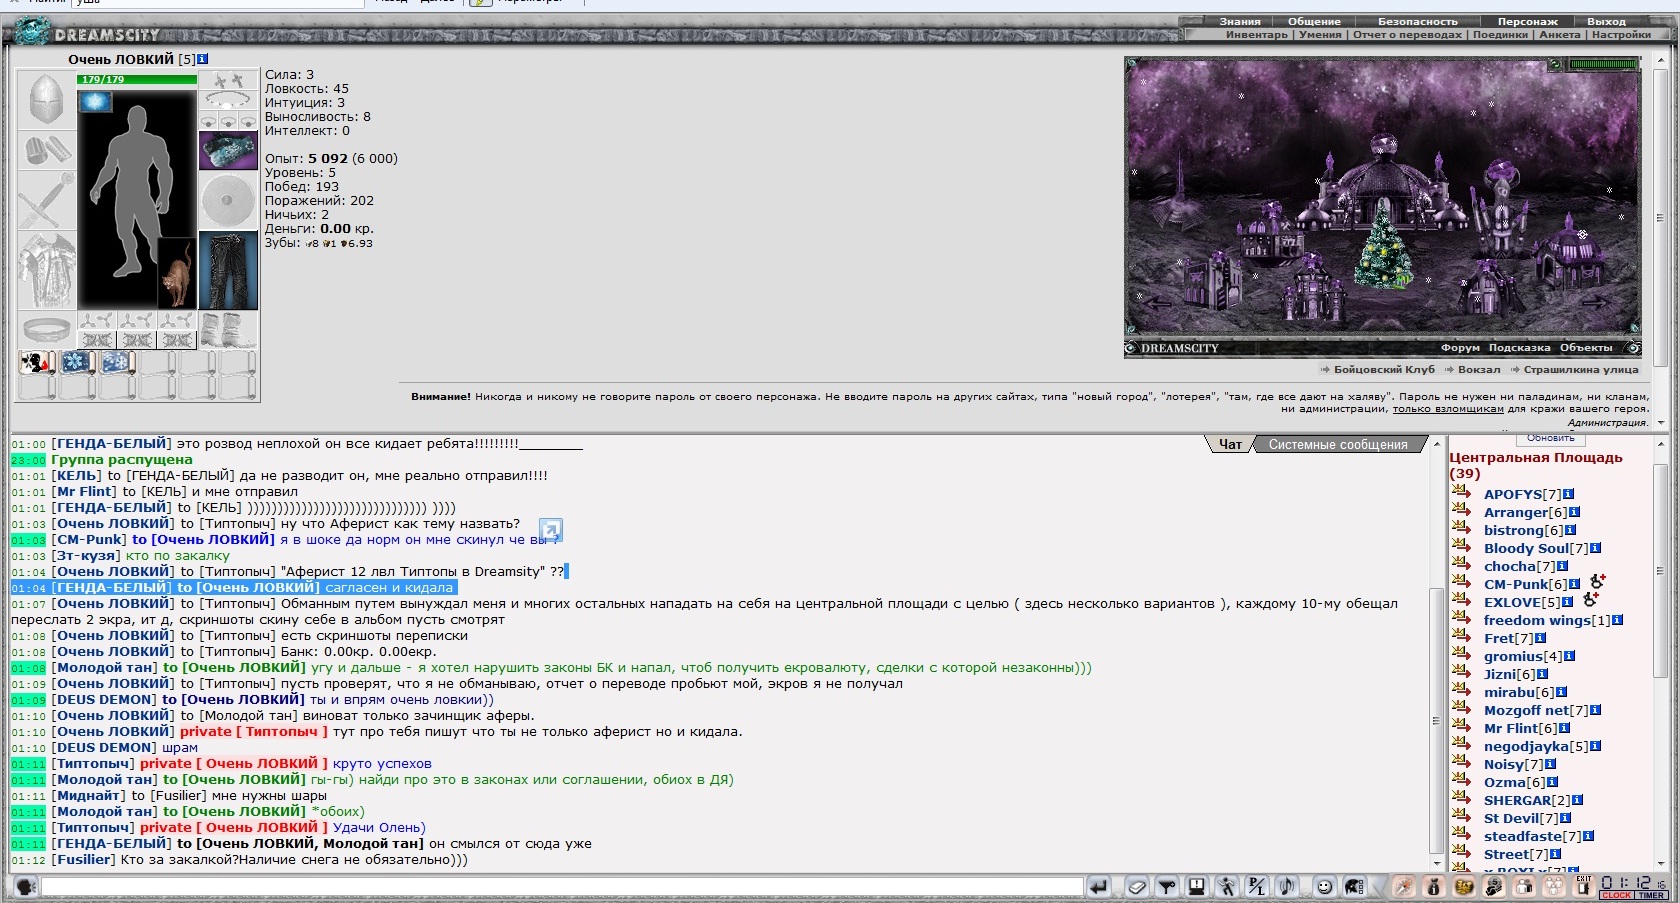The width and height of the screenshot is (1680, 903).
Task: Click the sword weapon slot
Action: pos(46,201)
